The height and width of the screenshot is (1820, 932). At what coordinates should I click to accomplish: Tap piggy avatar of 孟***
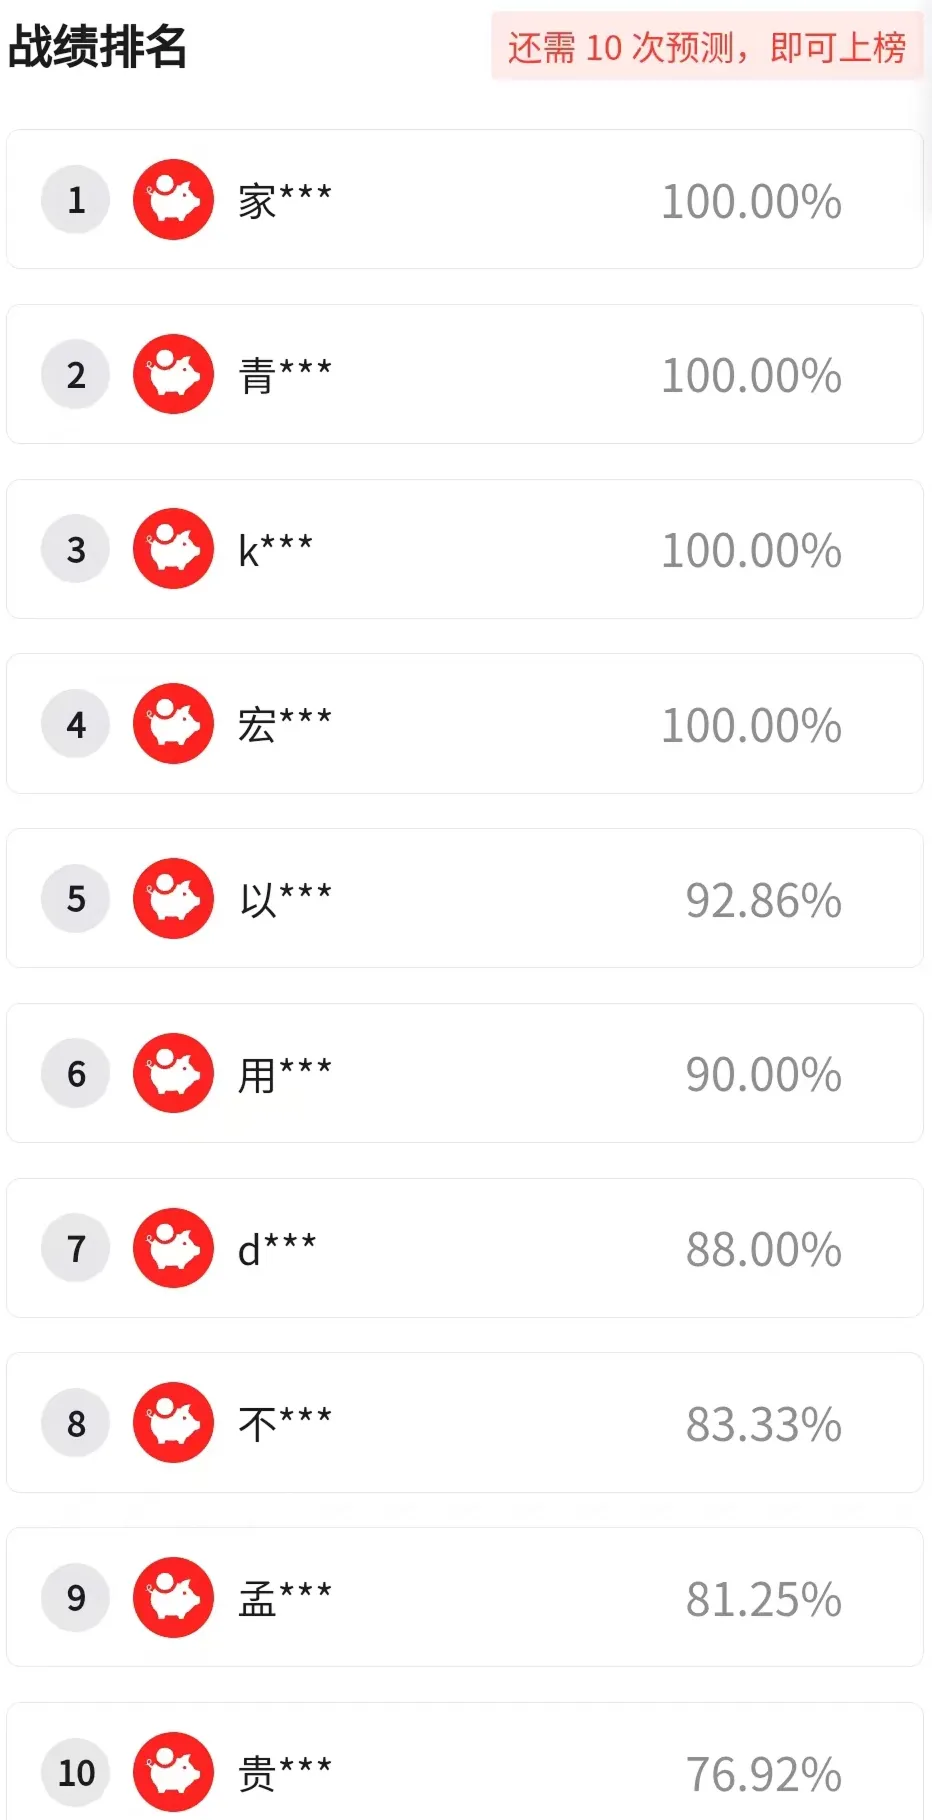[173, 1597]
